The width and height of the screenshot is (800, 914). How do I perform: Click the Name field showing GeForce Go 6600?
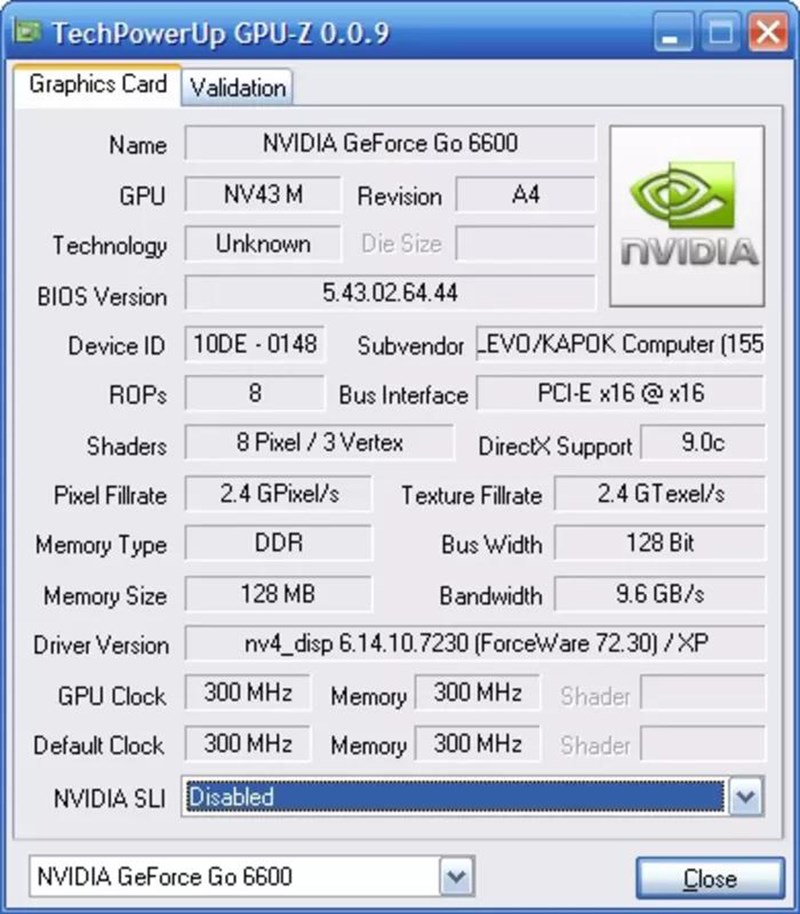pyautogui.click(x=390, y=143)
